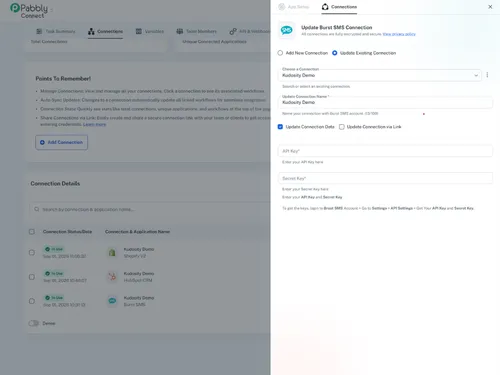
Task: Select the Burst SMS connection row checkbox
Action: (32, 301)
